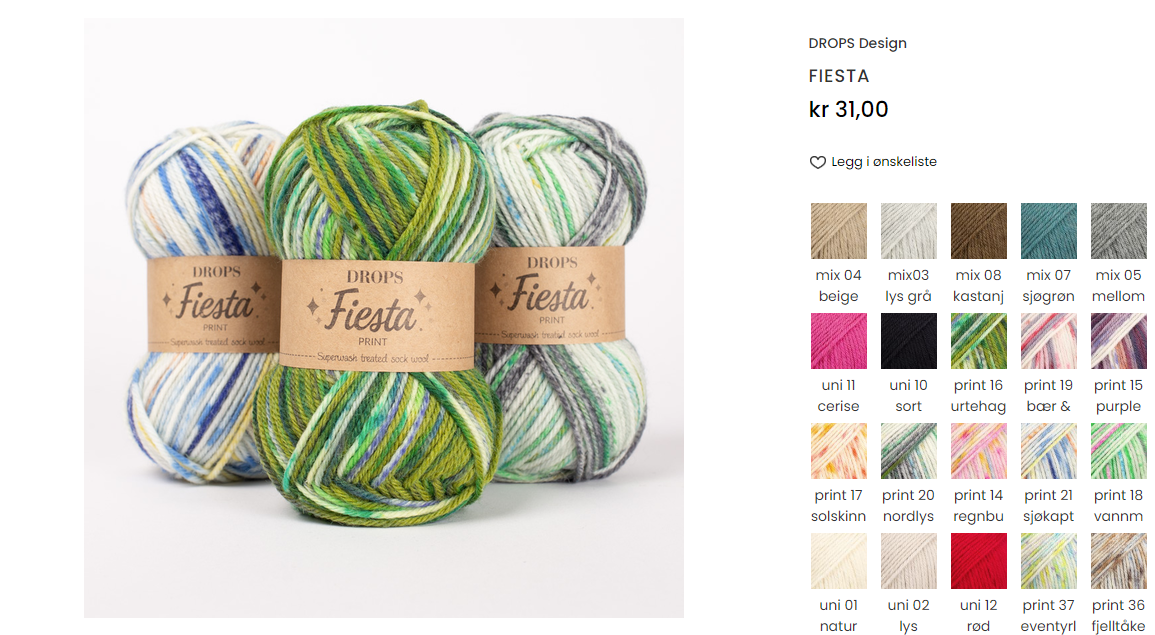The height and width of the screenshot is (635, 1155).
Task: Choose the mix03 lys grå yarn color
Action: pos(908,231)
